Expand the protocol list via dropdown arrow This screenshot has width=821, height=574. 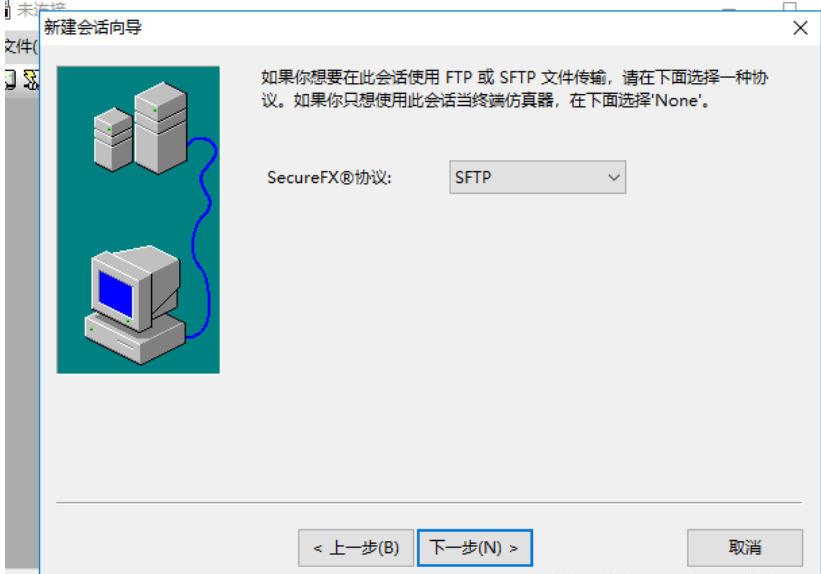pos(614,178)
